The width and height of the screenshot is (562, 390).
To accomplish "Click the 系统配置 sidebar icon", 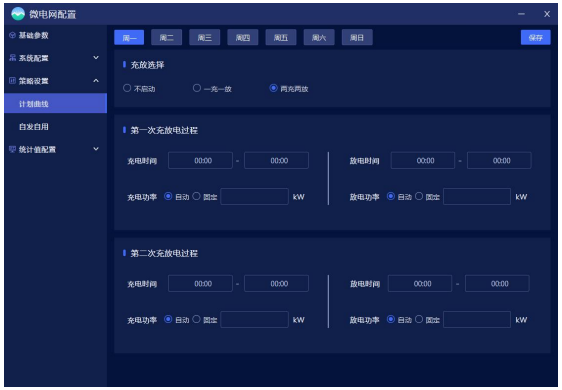I will click(13, 58).
